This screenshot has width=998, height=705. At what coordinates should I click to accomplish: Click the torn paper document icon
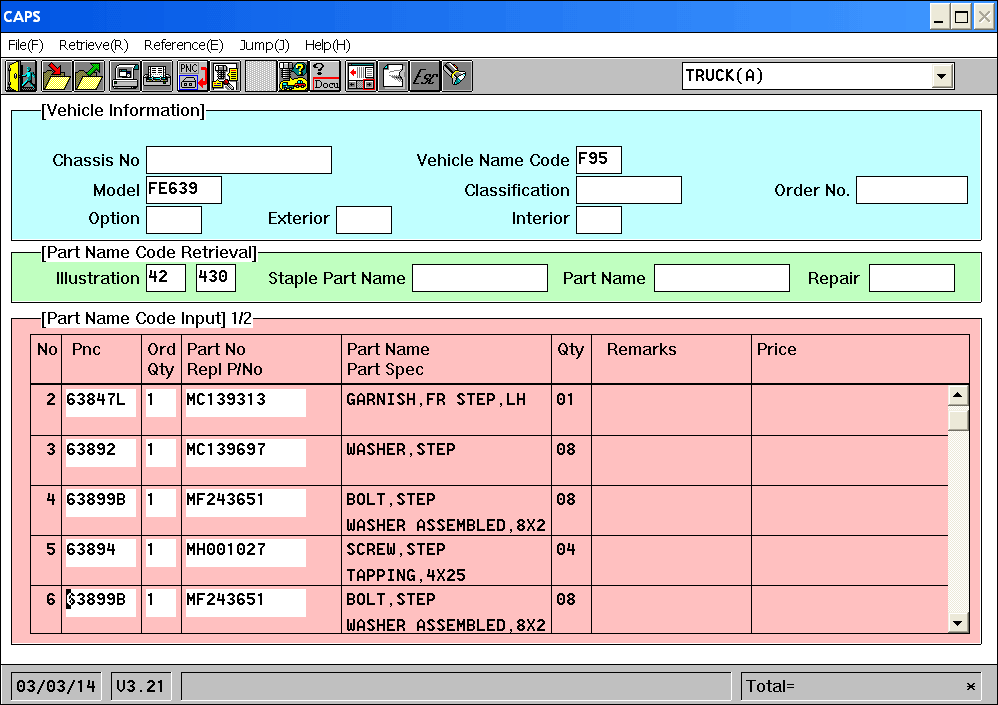pyautogui.click(x=393, y=76)
